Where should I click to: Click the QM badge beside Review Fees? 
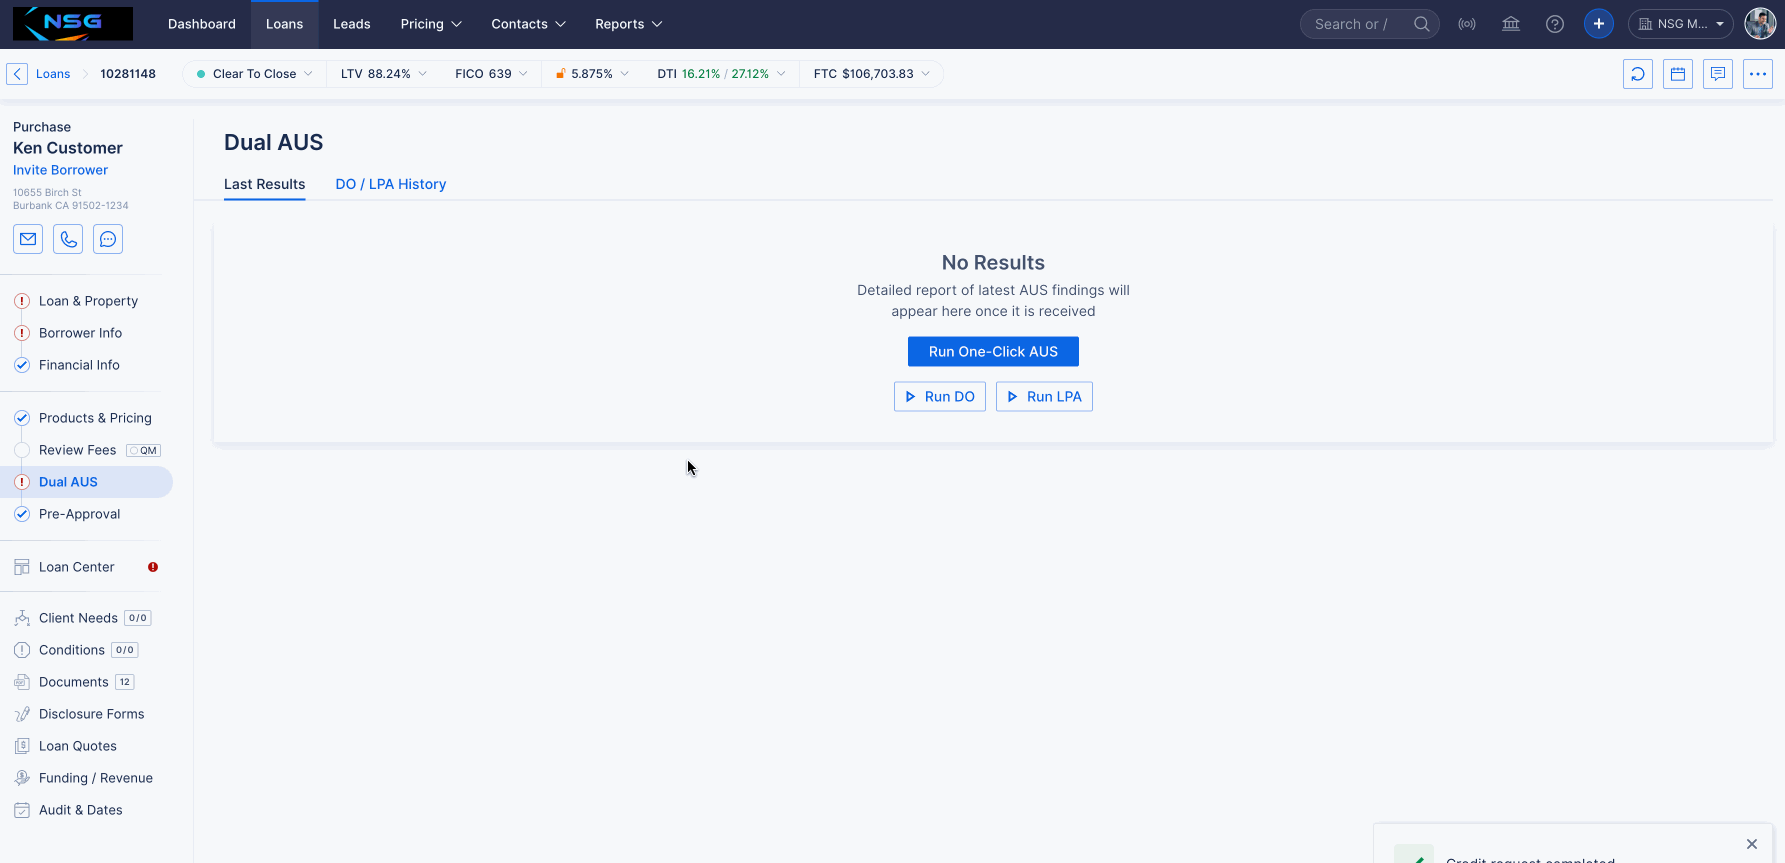(x=144, y=450)
